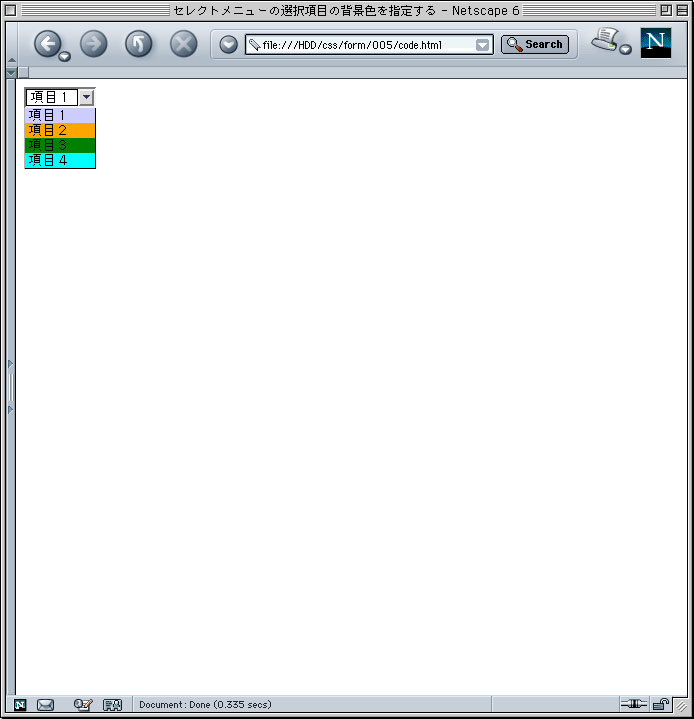
Task: Expand the URL history dropdown arrow
Action: [482, 45]
